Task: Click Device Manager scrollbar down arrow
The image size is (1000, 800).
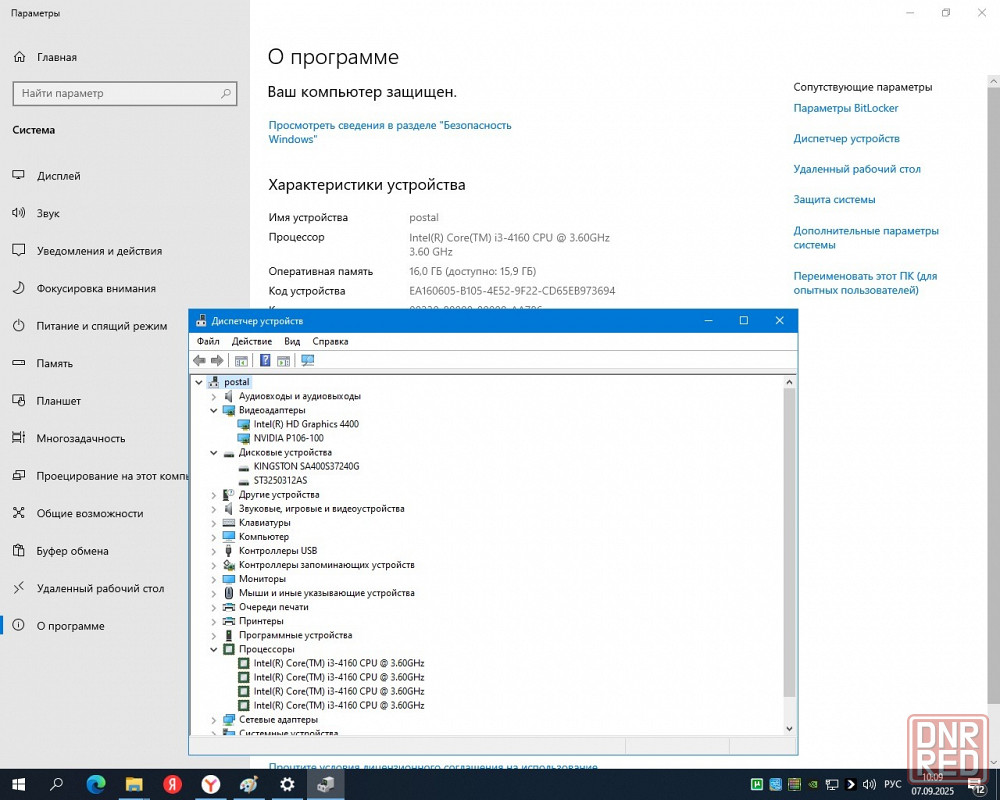Action: (789, 729)
